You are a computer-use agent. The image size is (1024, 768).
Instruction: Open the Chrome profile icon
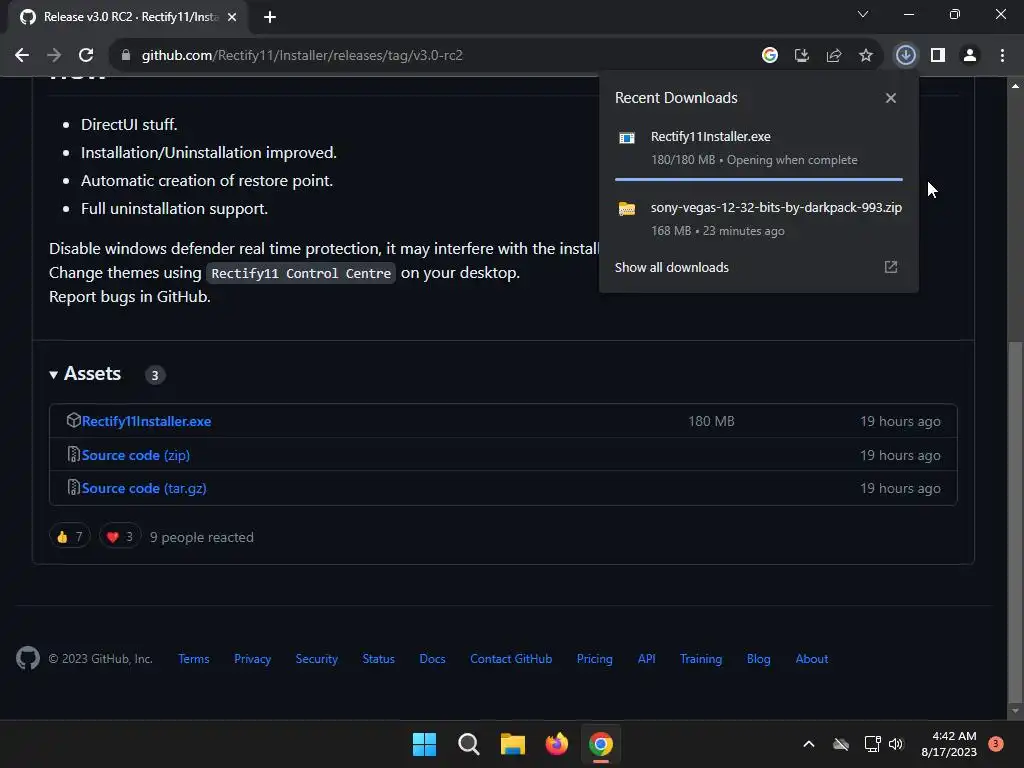coord(970,56)
